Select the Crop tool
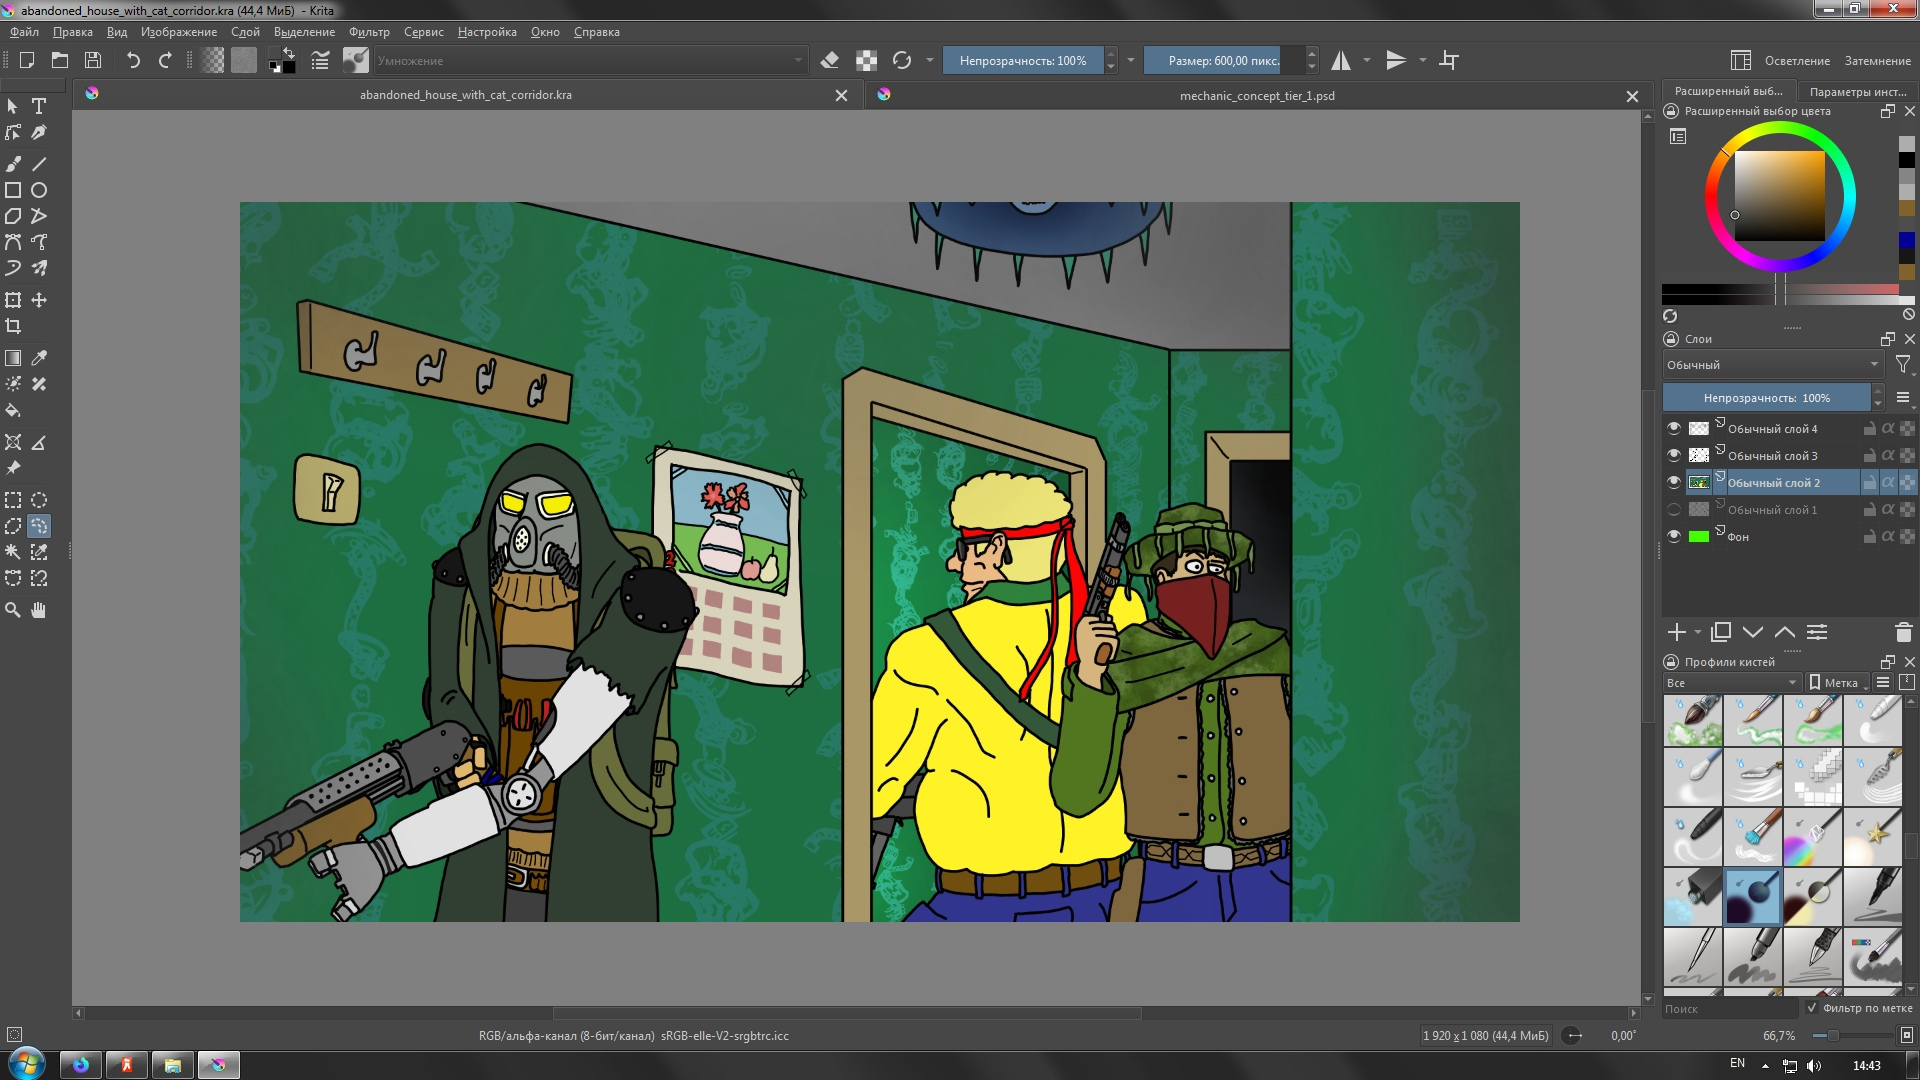 pos(13,326)
